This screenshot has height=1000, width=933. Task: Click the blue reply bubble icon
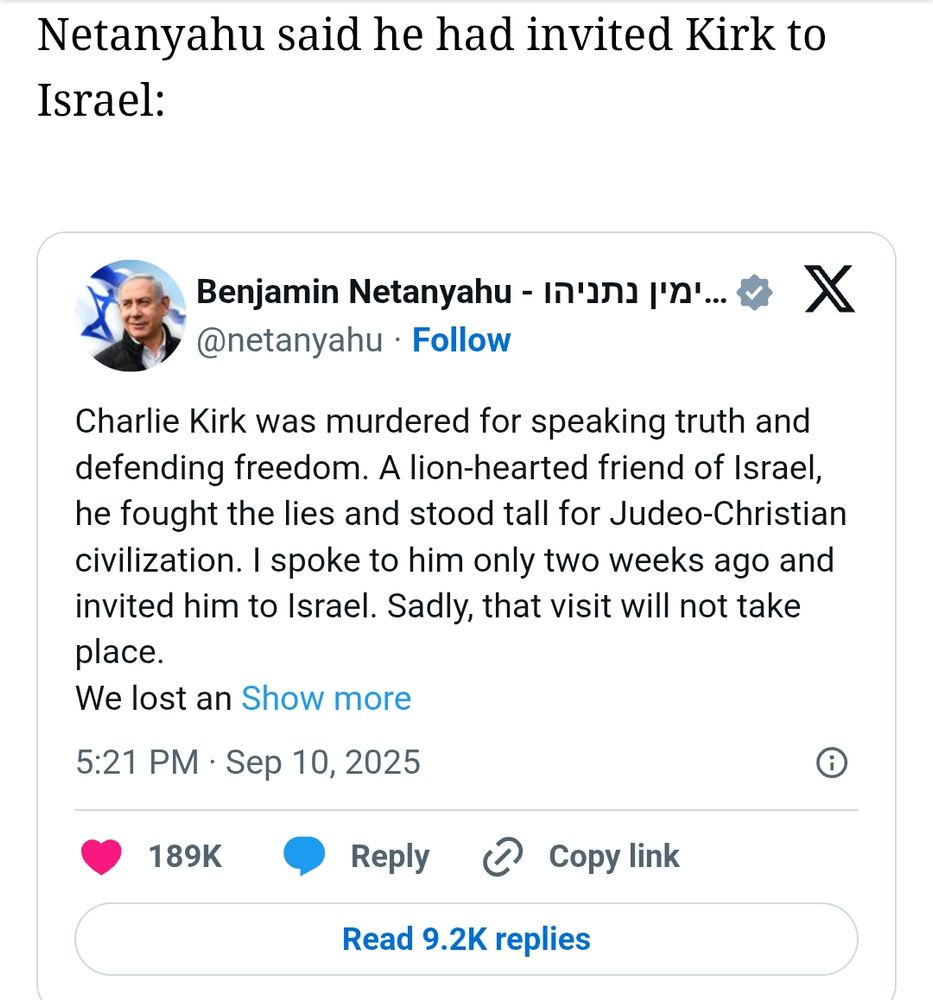[x=305, y=857]
